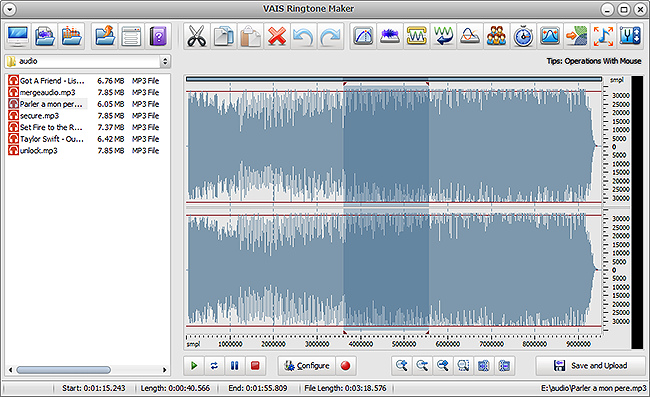Apply the chorus group-of-people effect icon
Viewport: 650px width, 397px height.
496,36
